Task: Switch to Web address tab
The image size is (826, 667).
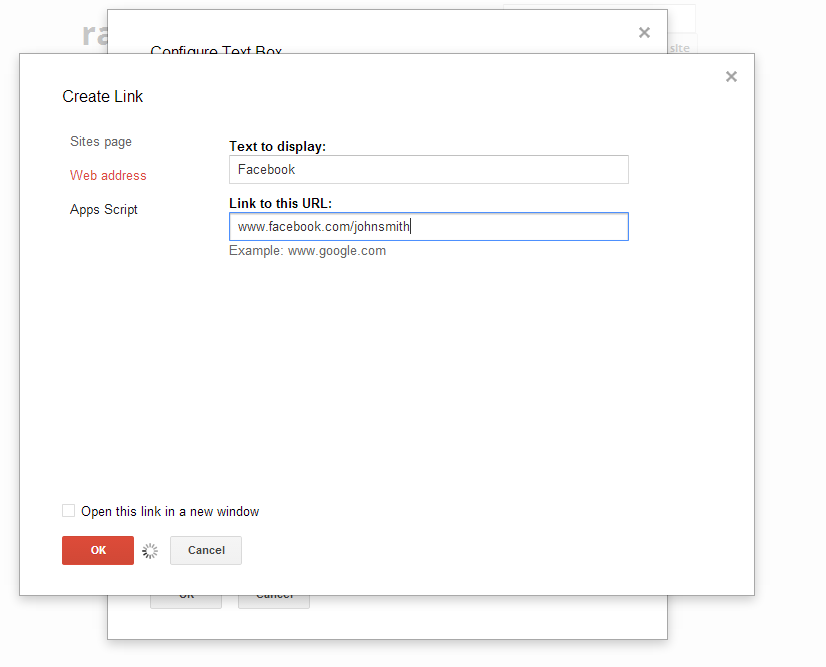Action: click(108, 175)
